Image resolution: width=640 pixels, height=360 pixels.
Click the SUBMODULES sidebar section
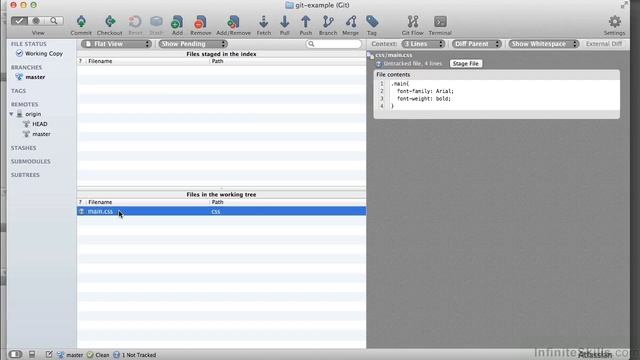(x=31, y=161)
